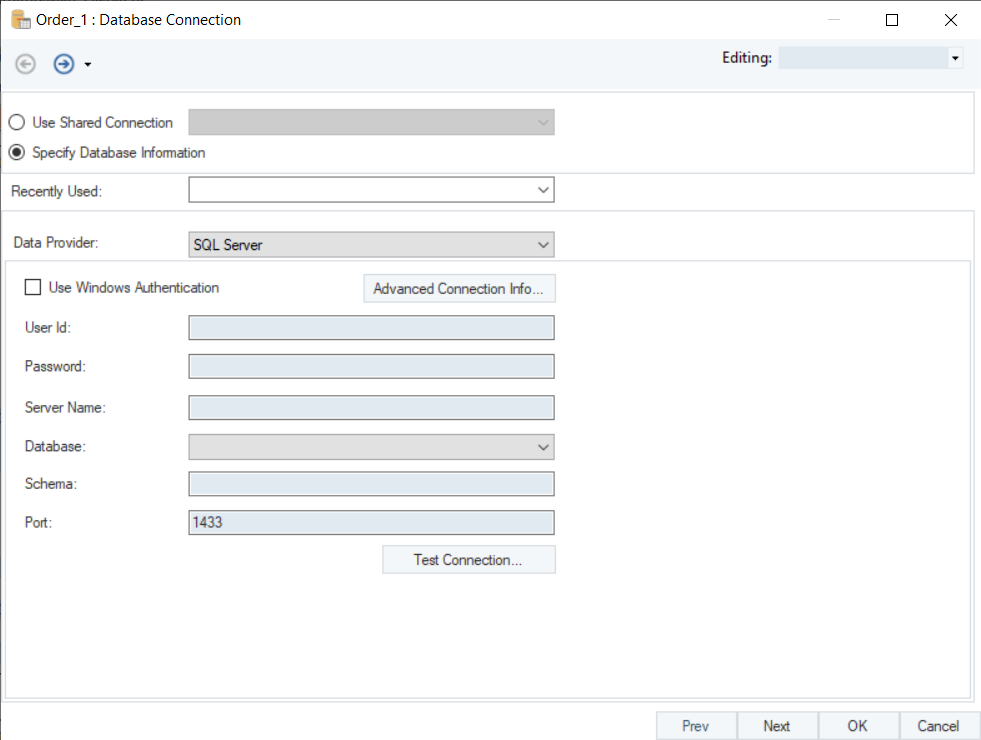Expand the Data Provider combo box
981x740 pixels.
[x=543, y=244]
